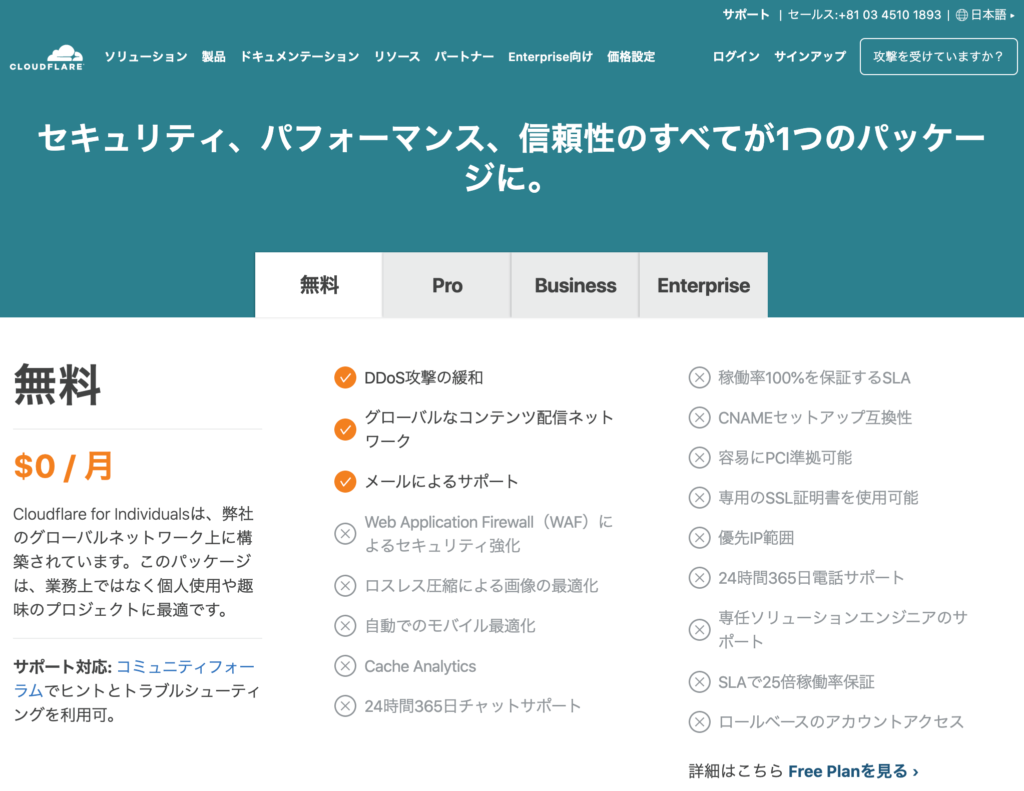Image resolution: width=1024 pixels, height=791 pixels.
Task: Open the ソリューション menu
Action: pyautogui.click(x=146, y=57)
